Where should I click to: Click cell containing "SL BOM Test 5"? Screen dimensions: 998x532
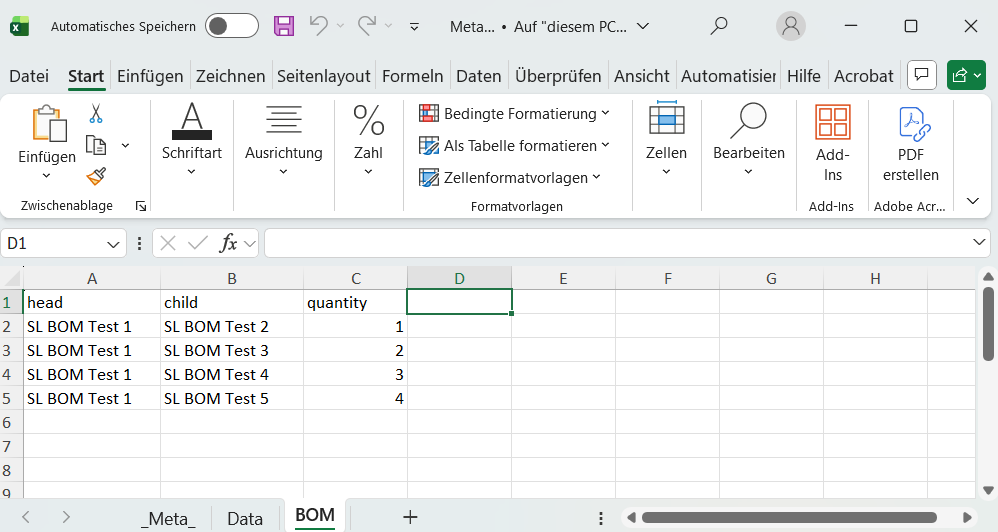pos(232,398)
